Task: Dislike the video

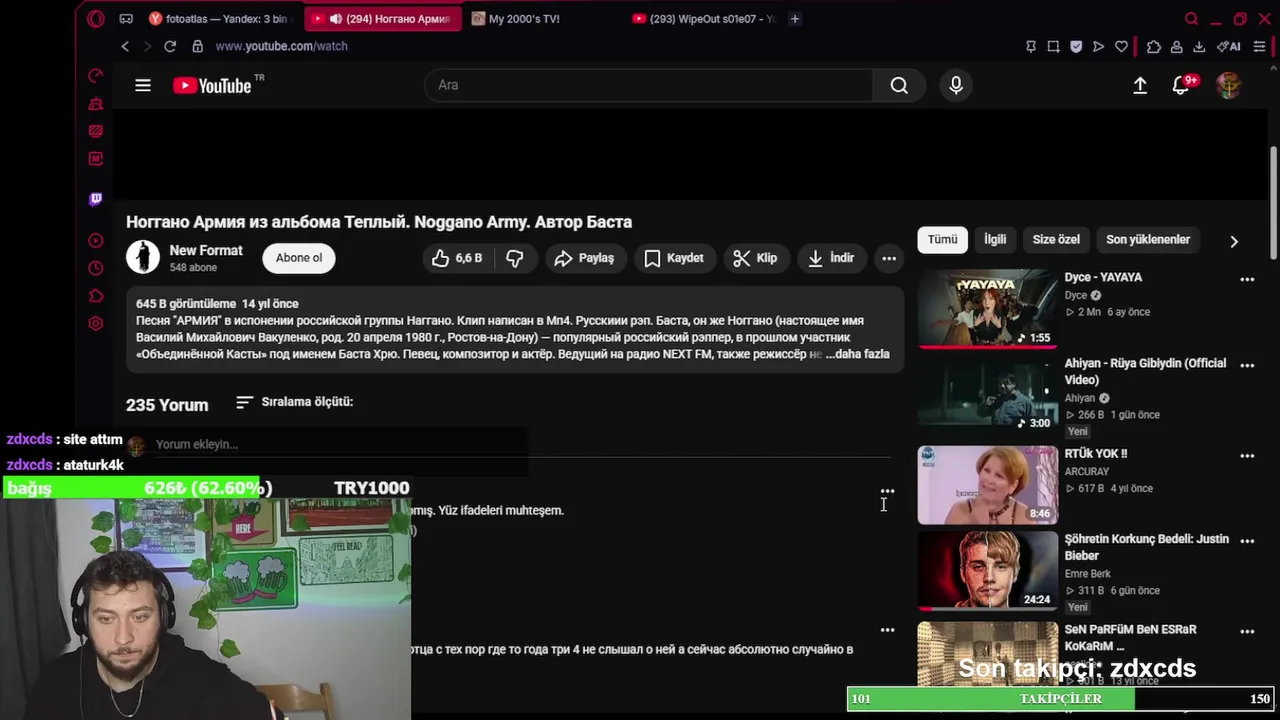Action: [515, 258]
